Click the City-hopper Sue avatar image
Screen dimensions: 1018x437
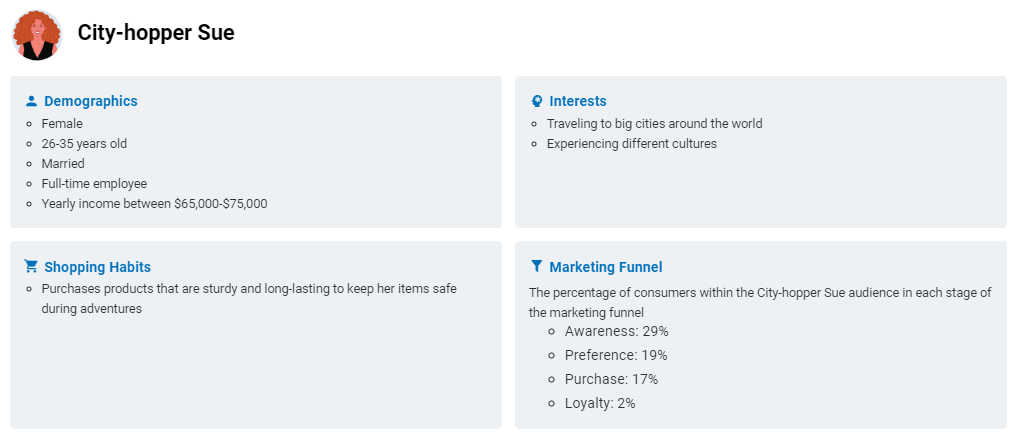[x=37, y=35]
